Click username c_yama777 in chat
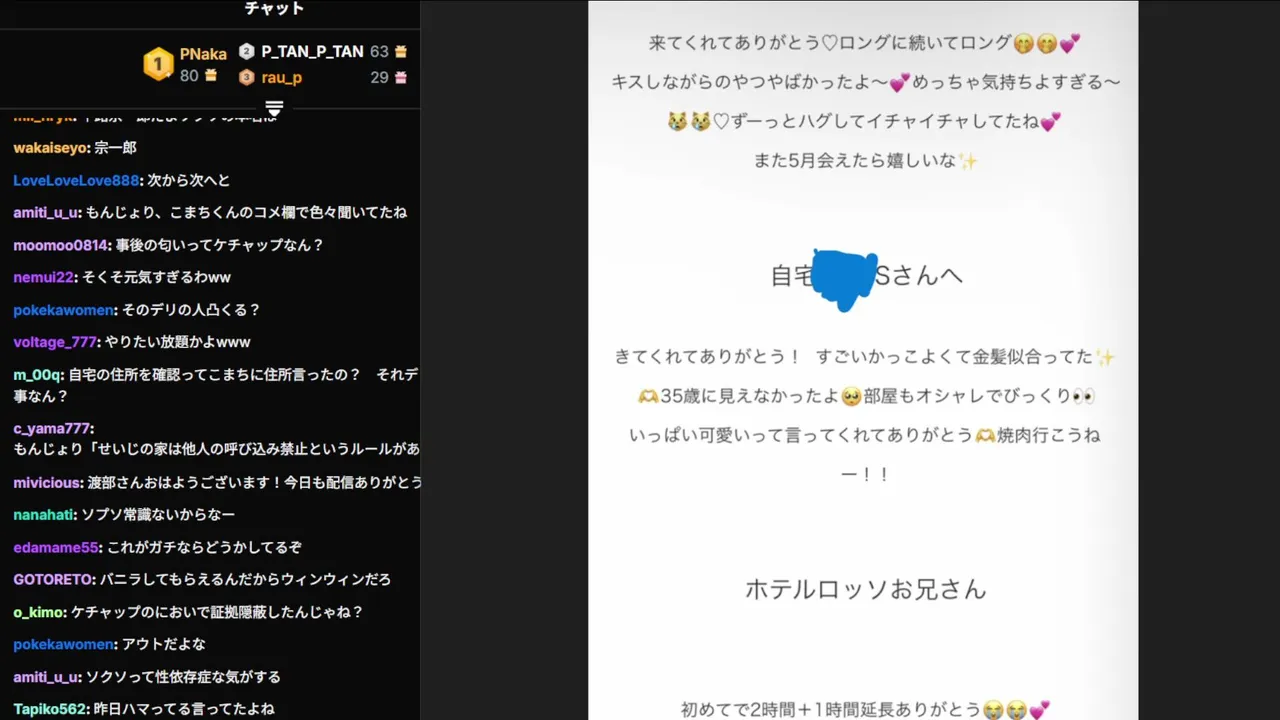The width and height of the screenshot is (1280, 720). click(x=51, y=429)
